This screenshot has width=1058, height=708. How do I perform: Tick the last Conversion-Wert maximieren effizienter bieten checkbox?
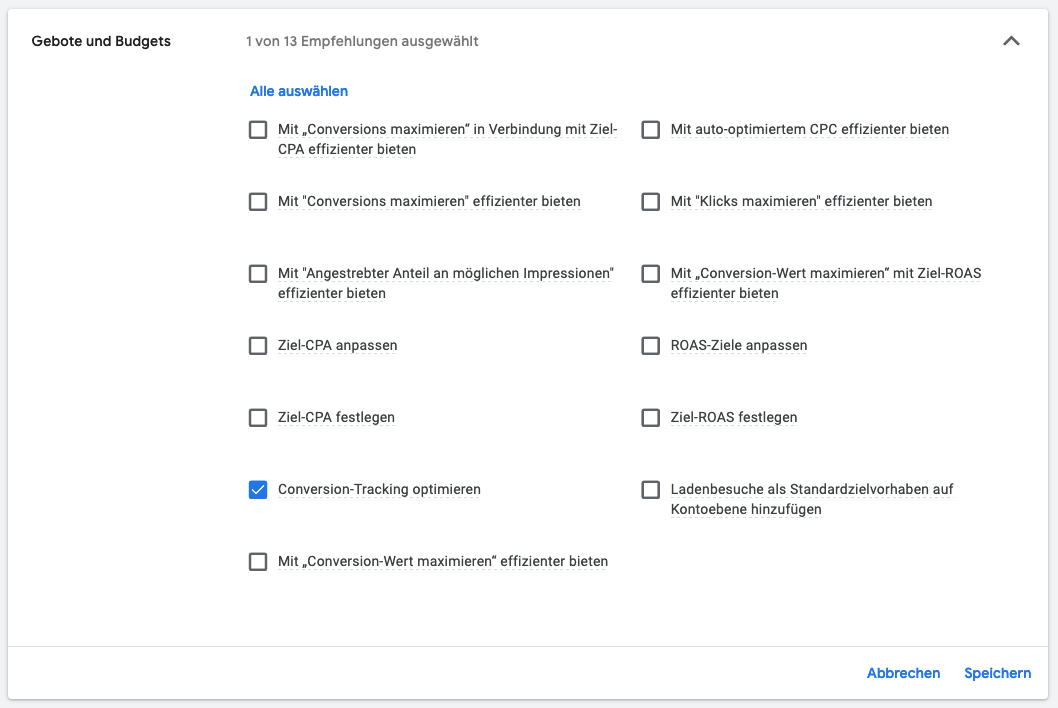pyautogui.click(x=258, y=562)
